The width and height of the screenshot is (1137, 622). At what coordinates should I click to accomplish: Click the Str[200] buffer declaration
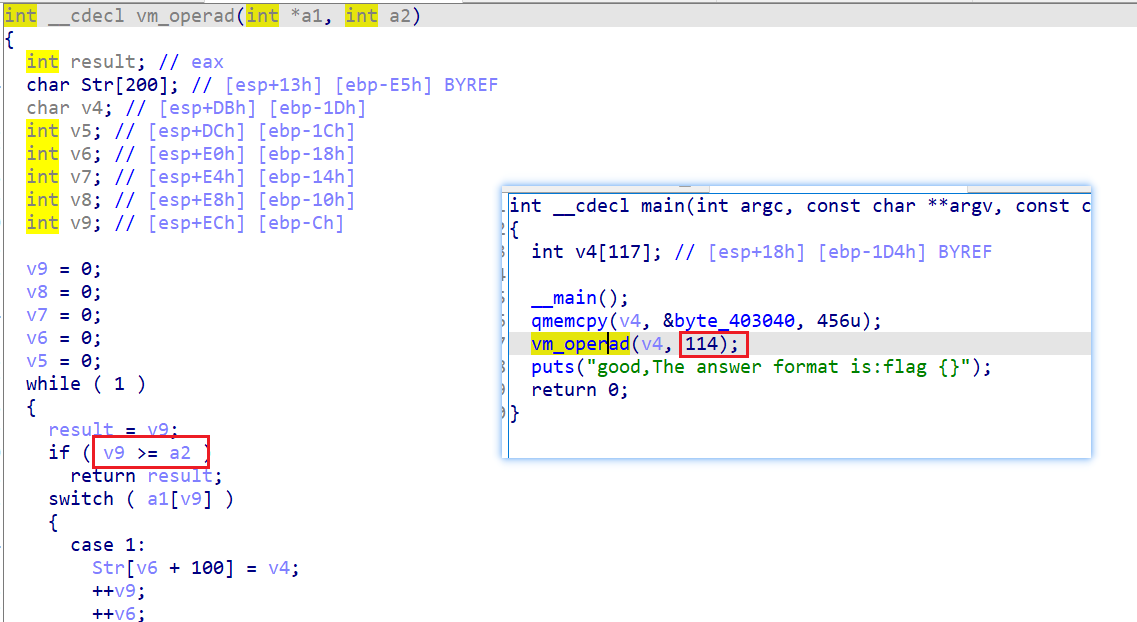point(102,85)
